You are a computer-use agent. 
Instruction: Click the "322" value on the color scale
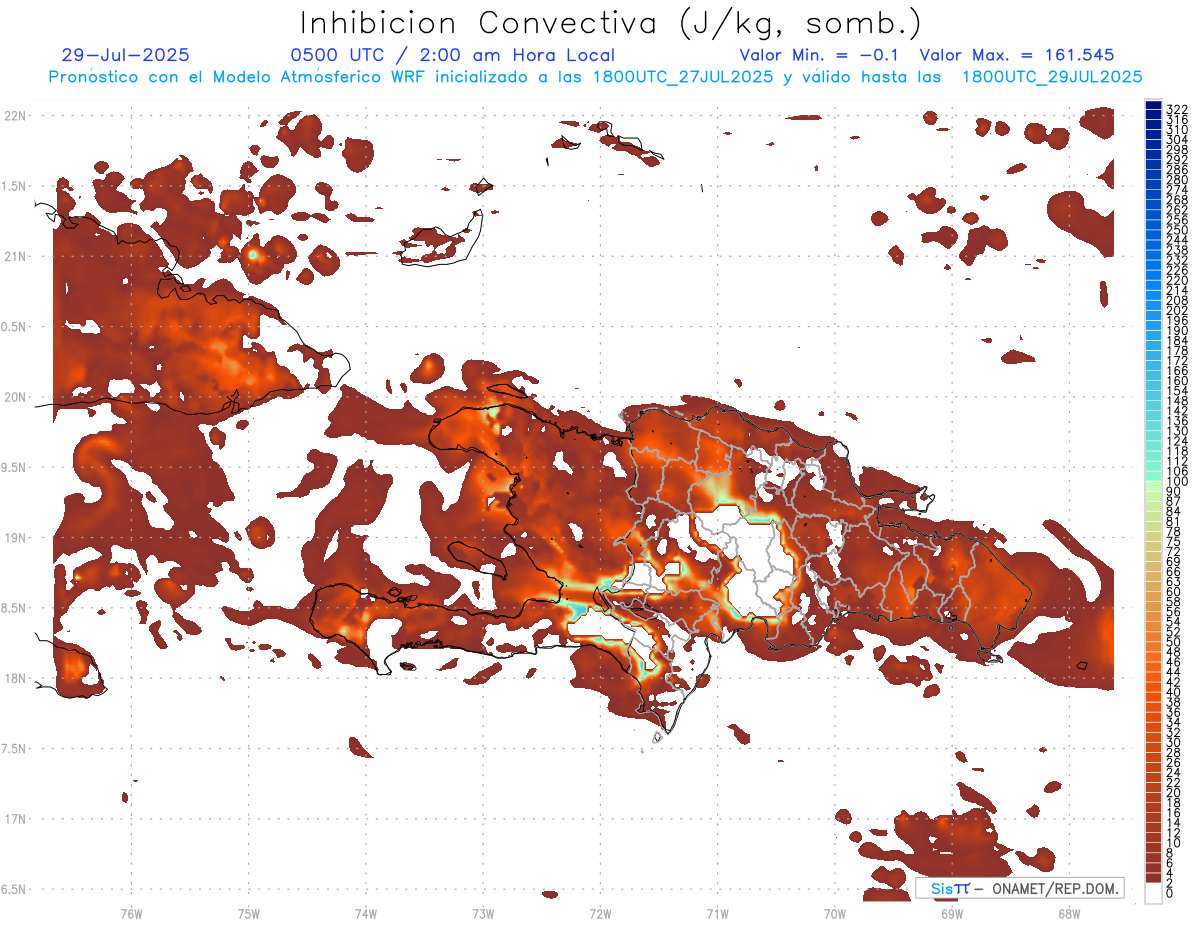1176,109
